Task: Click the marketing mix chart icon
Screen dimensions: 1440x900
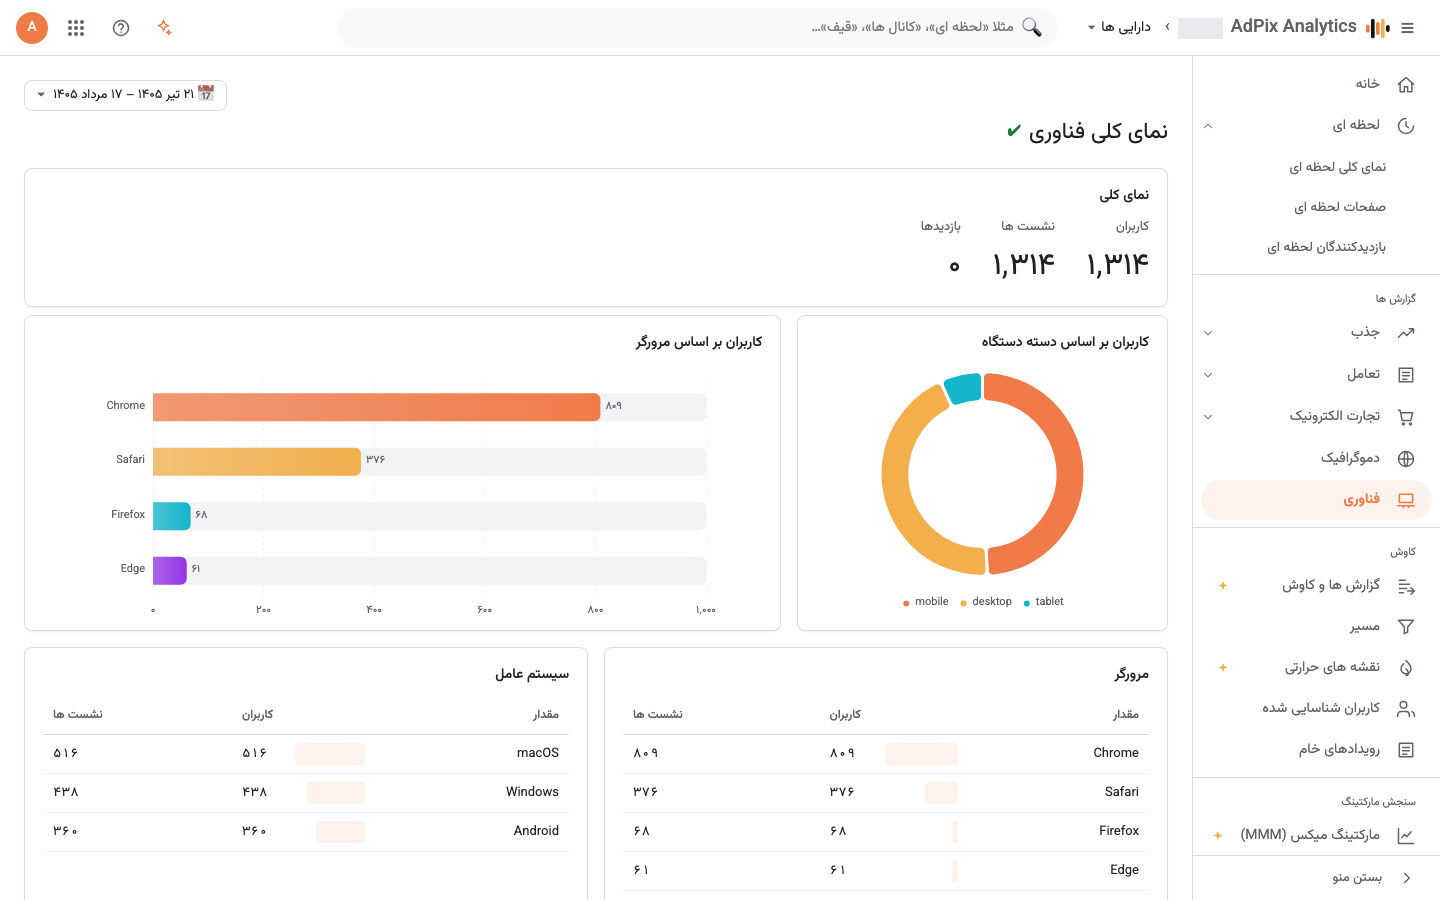Action: click(1406, 836)
